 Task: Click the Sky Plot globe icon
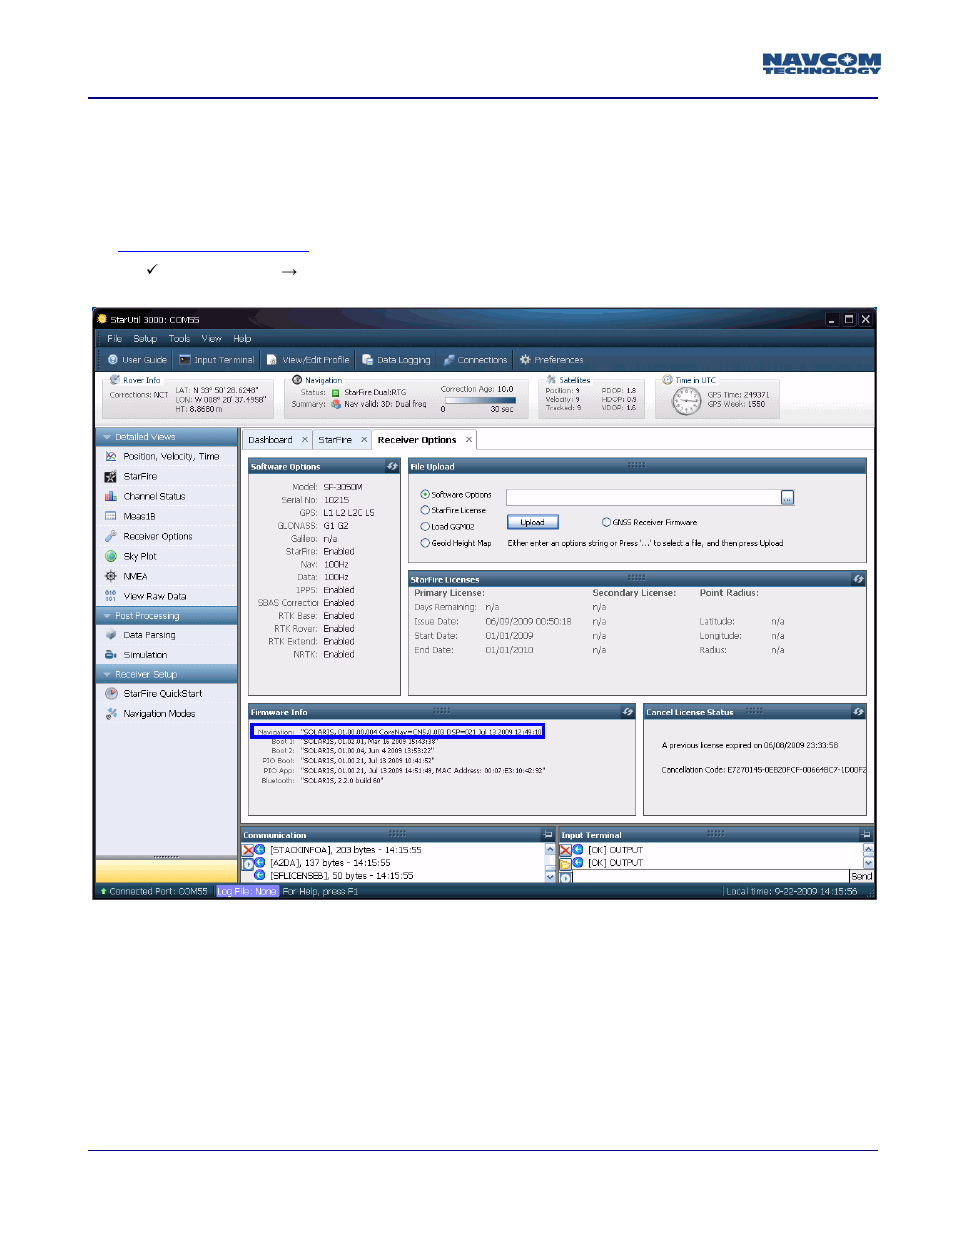pyautogui.click(x=111, y=556)
